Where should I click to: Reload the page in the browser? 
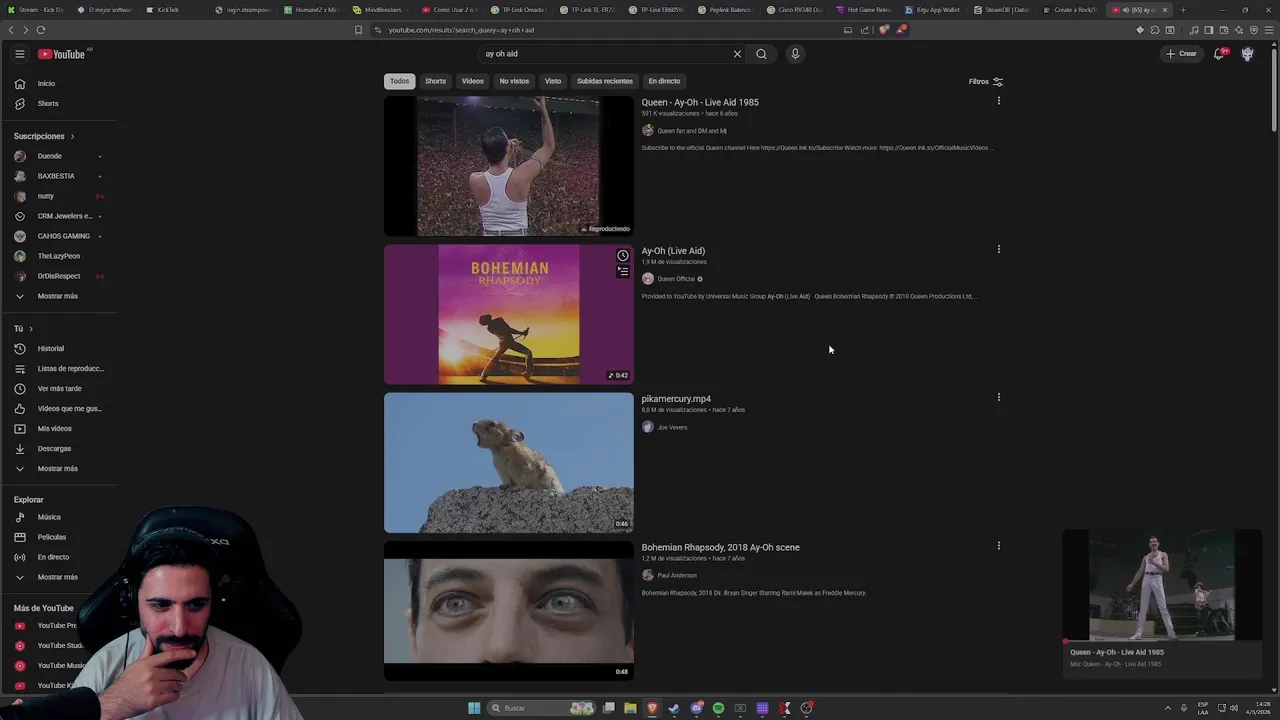click(40, 30)
